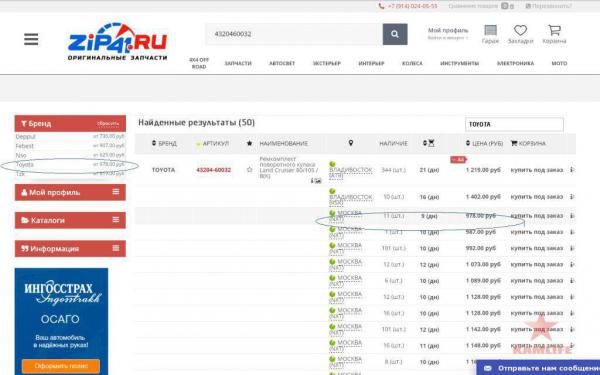Open Отправьте нам сообщение chat
Viewport: 600px width, 375px height.
click(x=538, y=368)
